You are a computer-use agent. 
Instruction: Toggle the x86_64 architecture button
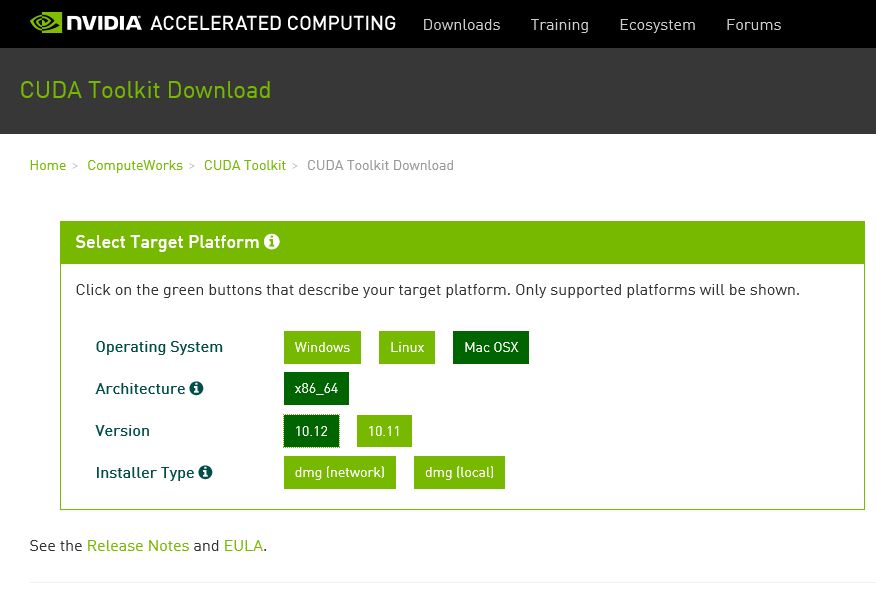316,388
